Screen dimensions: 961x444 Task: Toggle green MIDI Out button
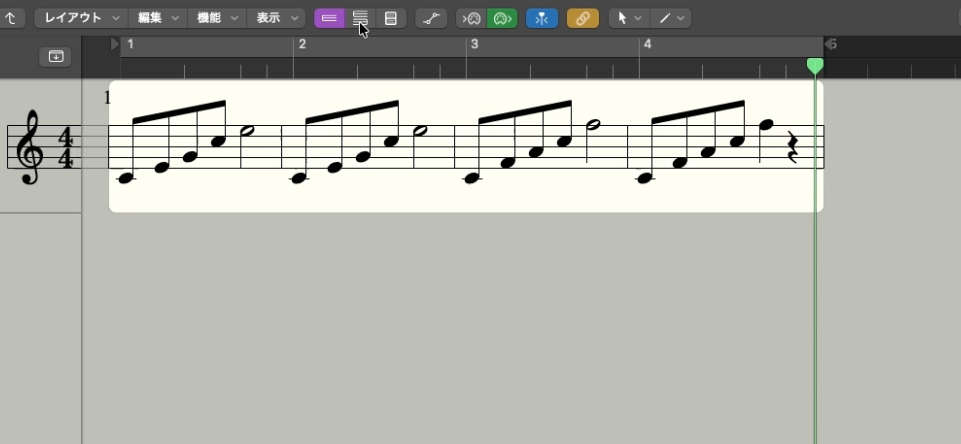(x=502, y=18)
